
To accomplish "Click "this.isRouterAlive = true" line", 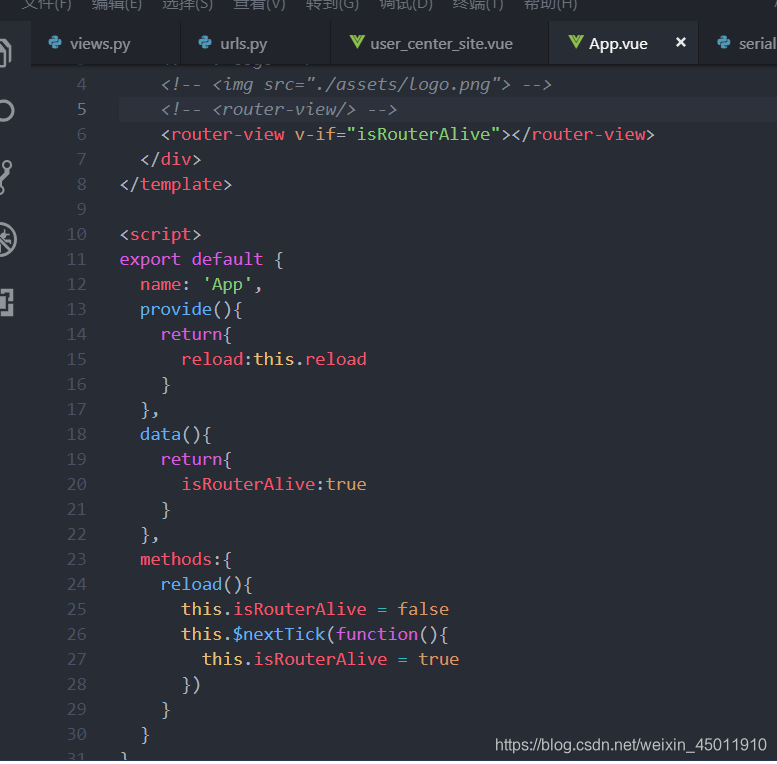I will 330,659.
